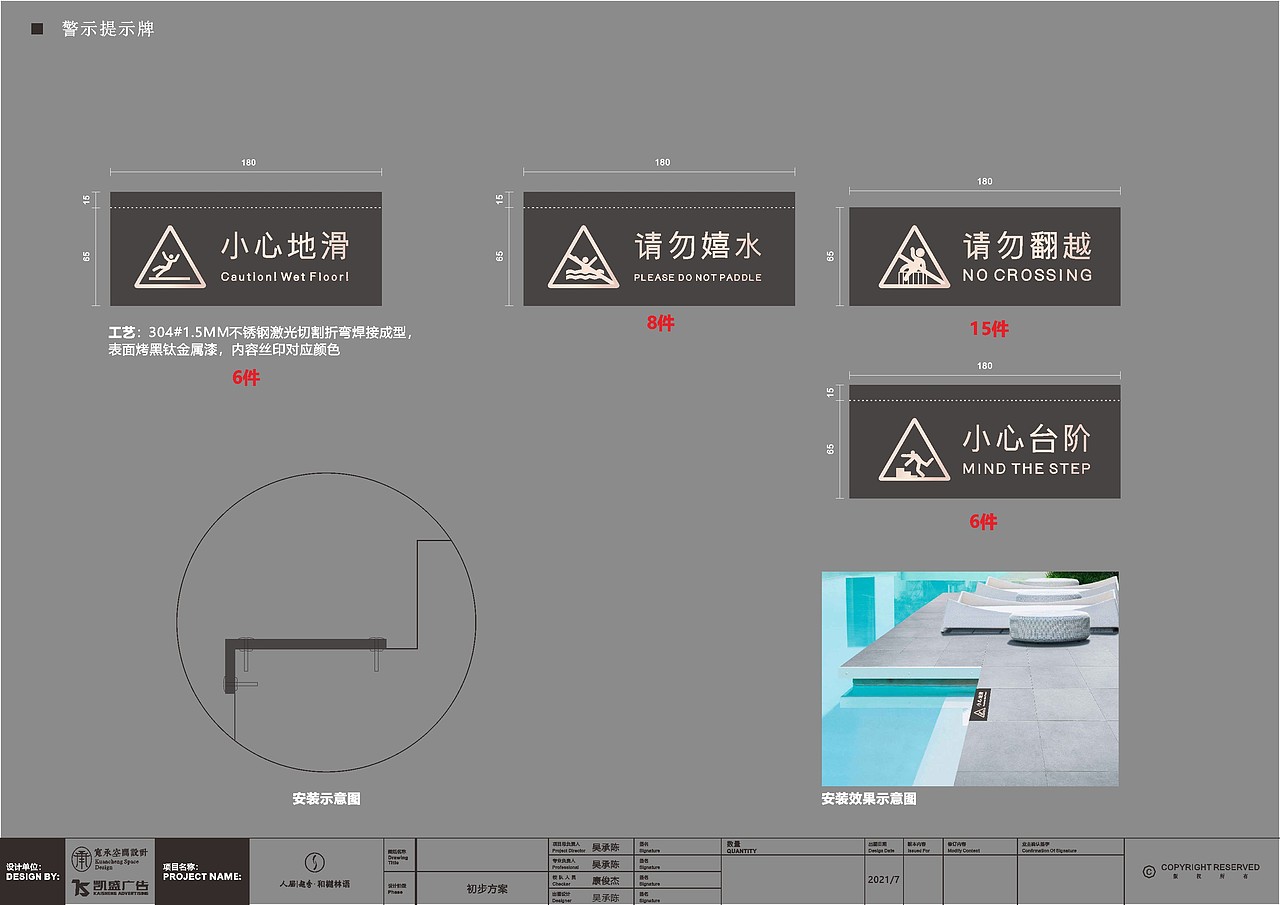
Task: Click the Caution! Wet Floor! caption
Action: click(x=285, y=277)
